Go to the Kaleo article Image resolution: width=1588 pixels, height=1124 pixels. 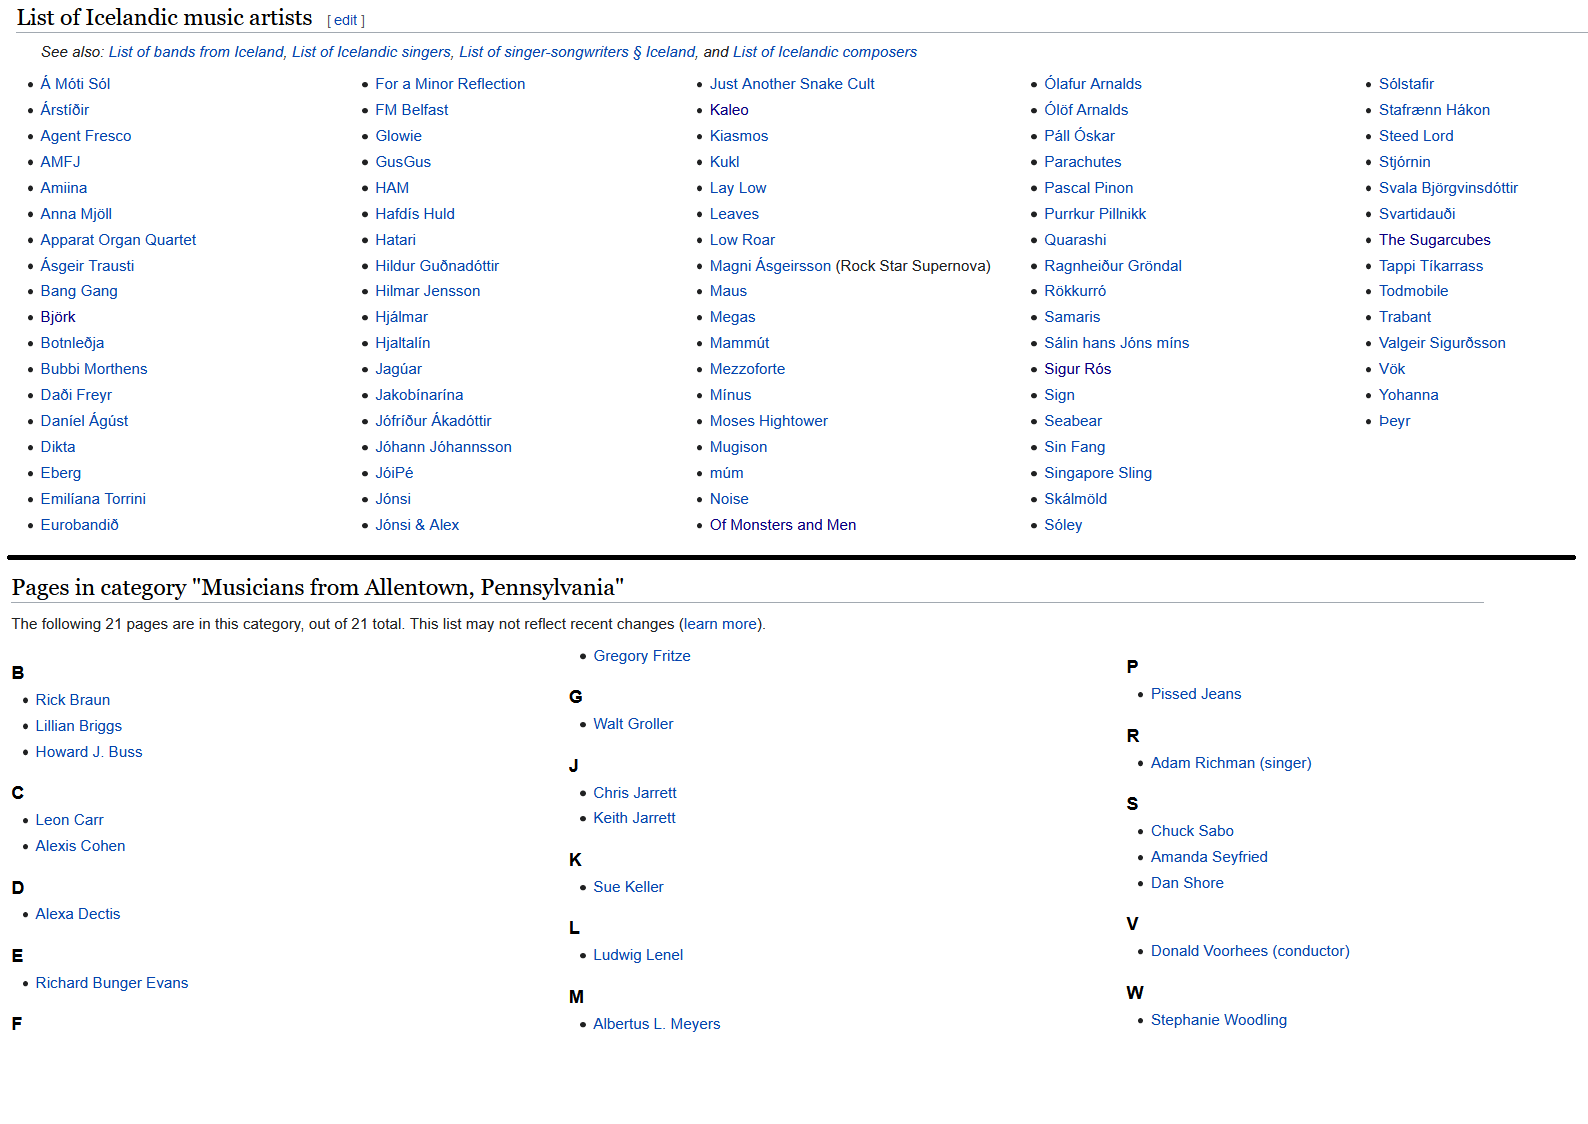click(729, 110)
